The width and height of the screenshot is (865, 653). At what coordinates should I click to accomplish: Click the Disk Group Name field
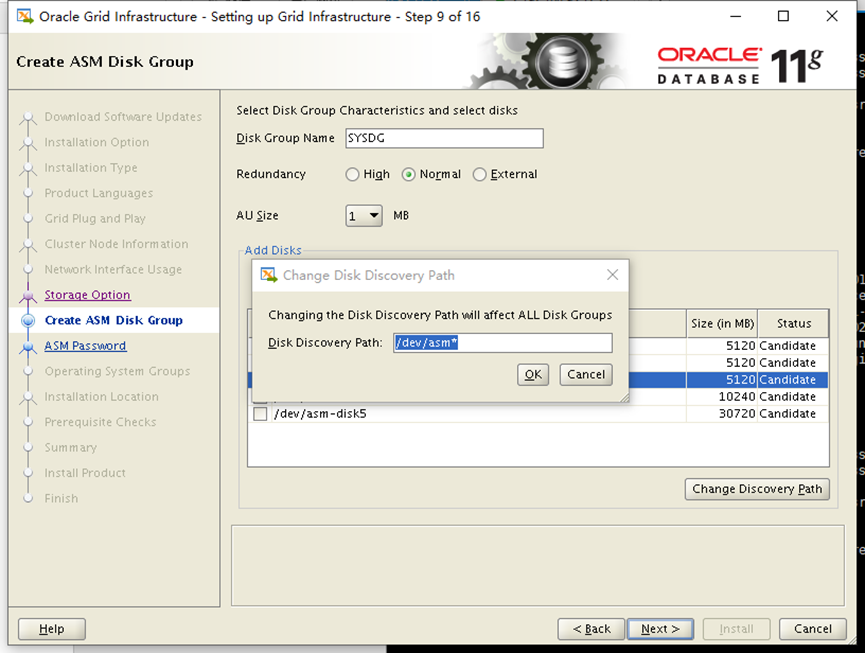coord(444,138)
